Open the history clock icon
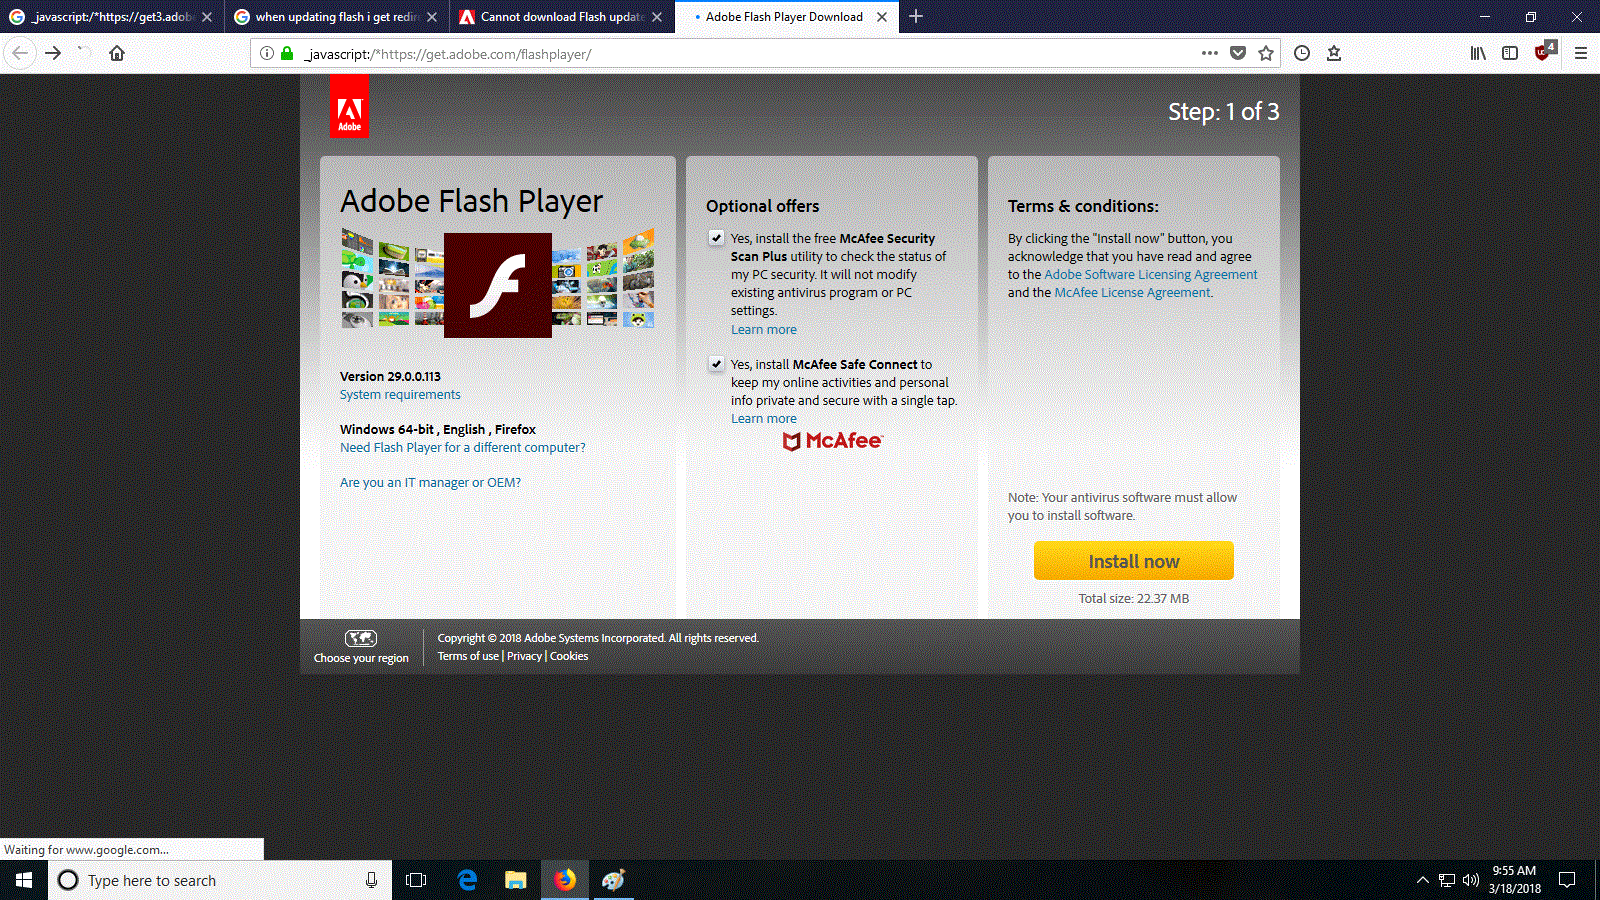 (1302, 53)
